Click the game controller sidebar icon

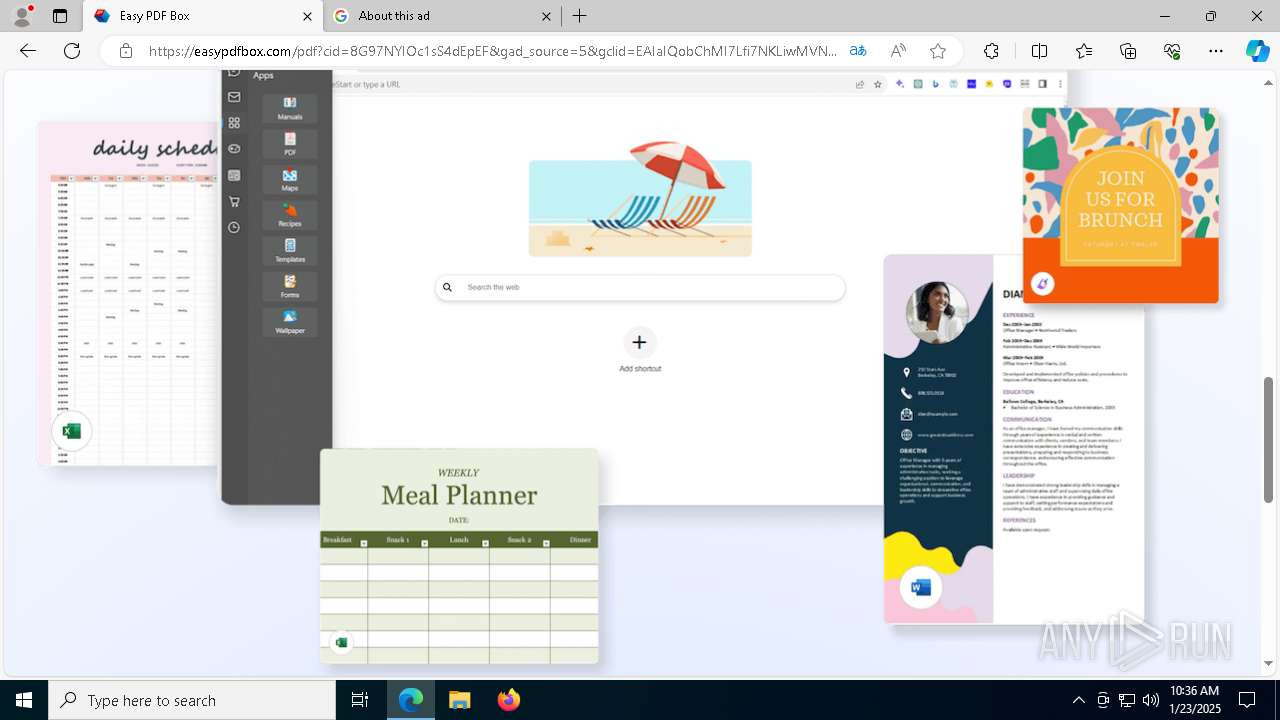[234, 149]
